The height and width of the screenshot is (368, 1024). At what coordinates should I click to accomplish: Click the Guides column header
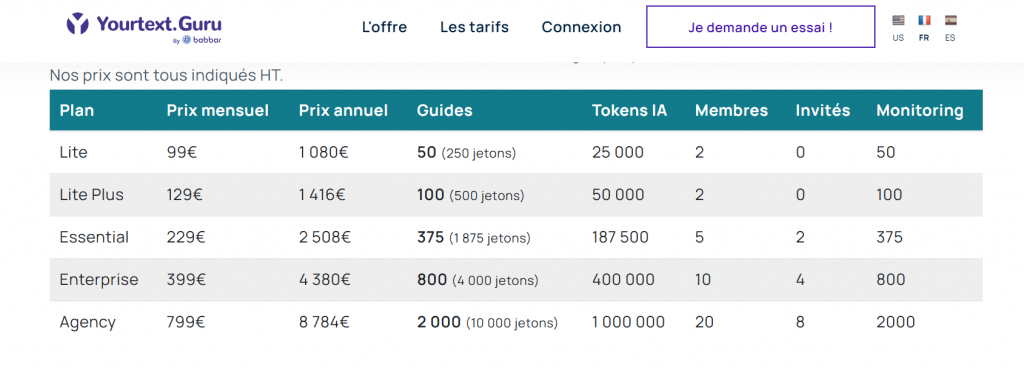pos(445,110)
